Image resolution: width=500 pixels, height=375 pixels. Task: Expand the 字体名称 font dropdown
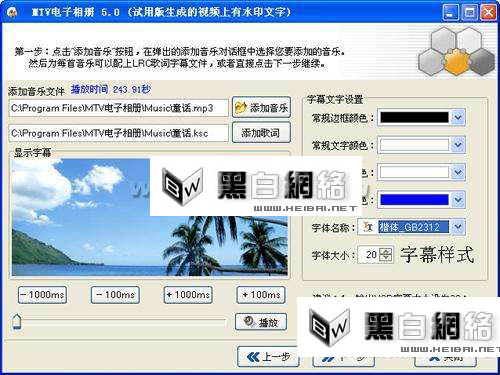click(458, 227)
